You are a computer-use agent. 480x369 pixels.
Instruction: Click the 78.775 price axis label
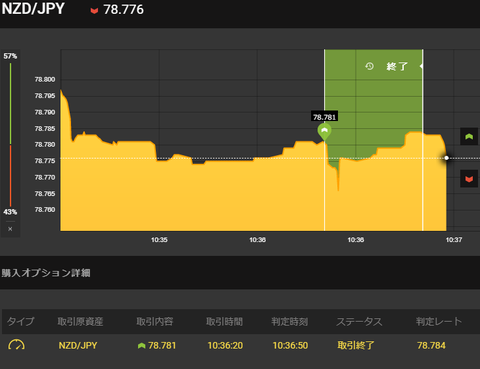[45, 161]
